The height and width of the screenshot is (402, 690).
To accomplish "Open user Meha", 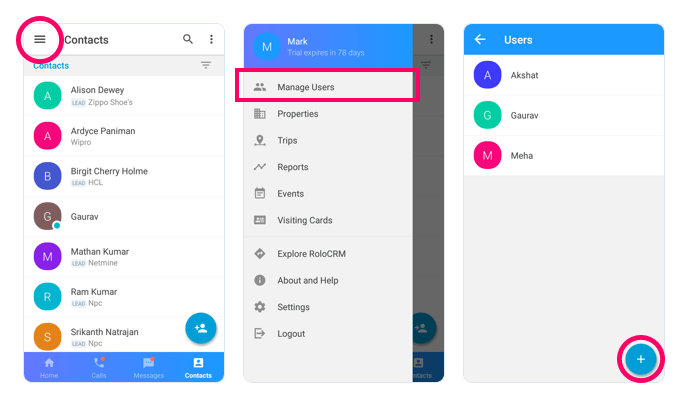I will [564, 156].
